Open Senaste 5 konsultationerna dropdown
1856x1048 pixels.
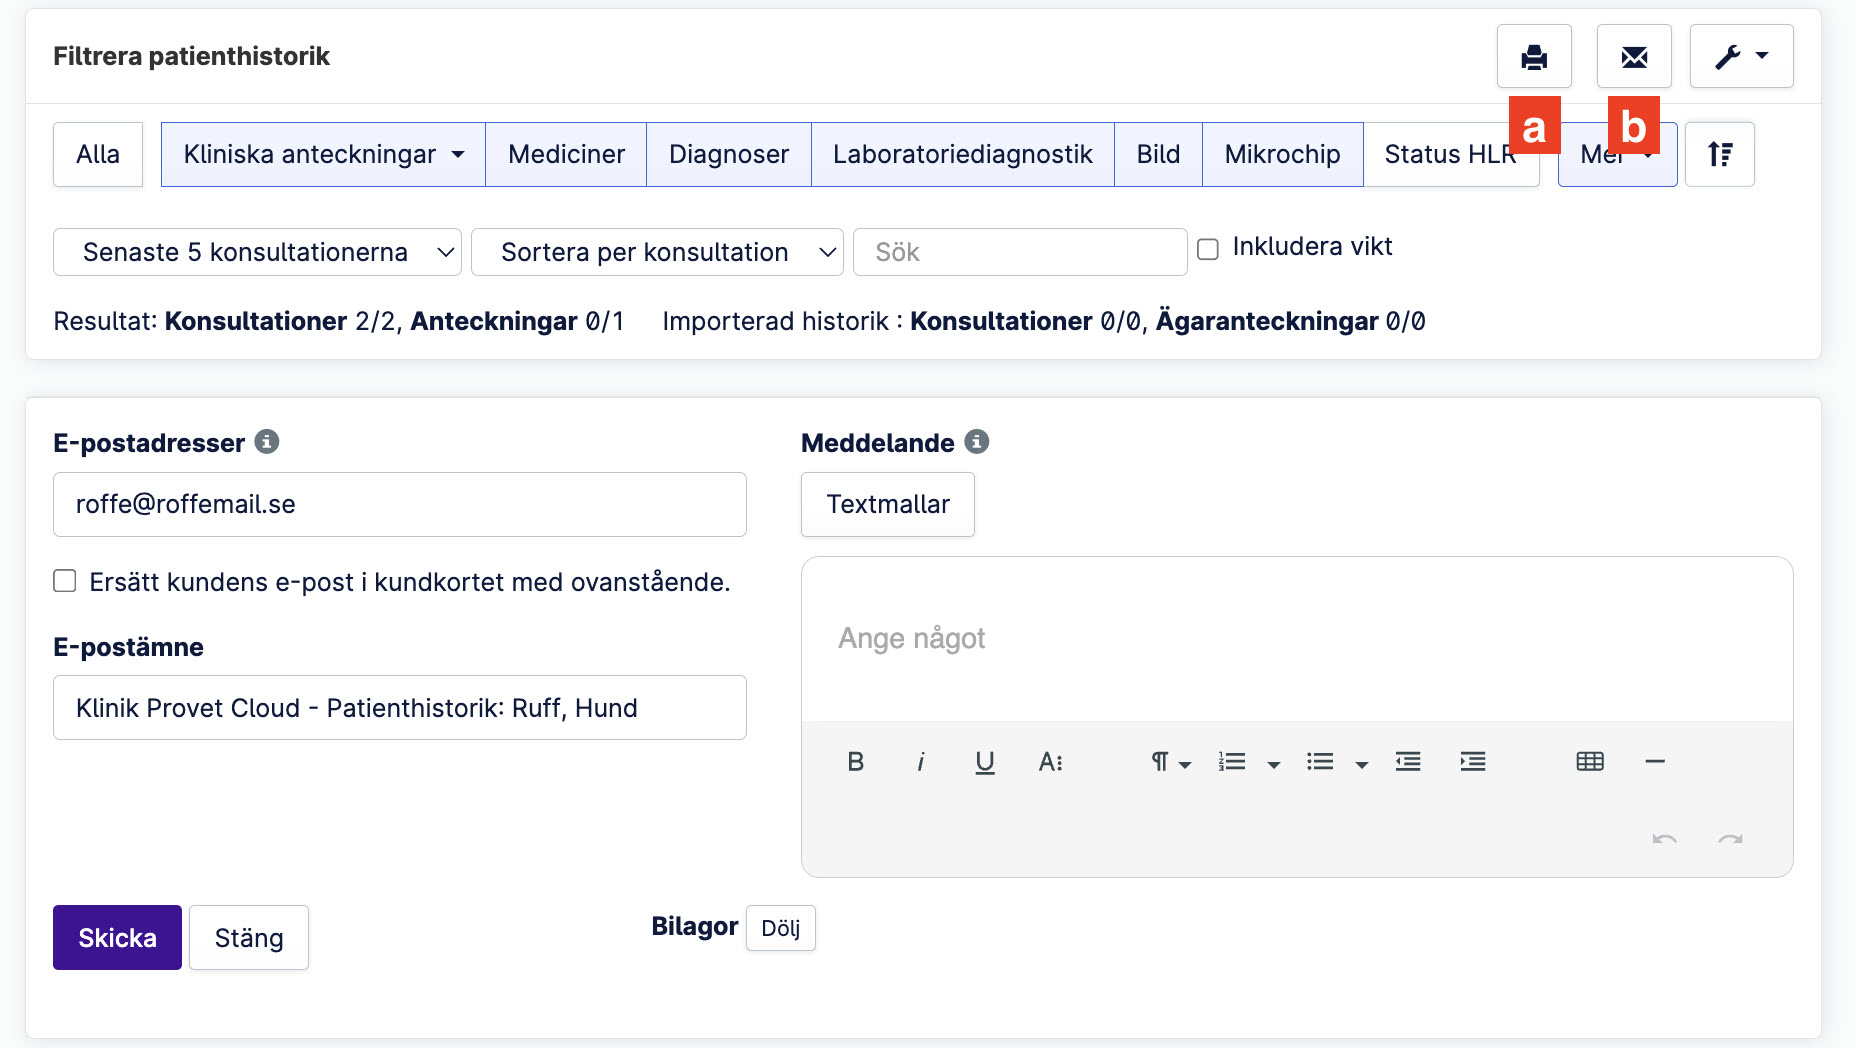[257, 252]
